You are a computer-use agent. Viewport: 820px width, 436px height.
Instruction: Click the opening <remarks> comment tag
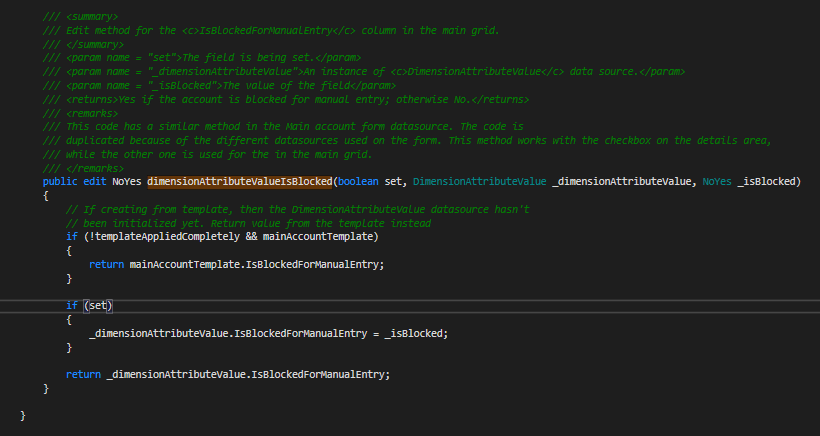coord(80,113)
